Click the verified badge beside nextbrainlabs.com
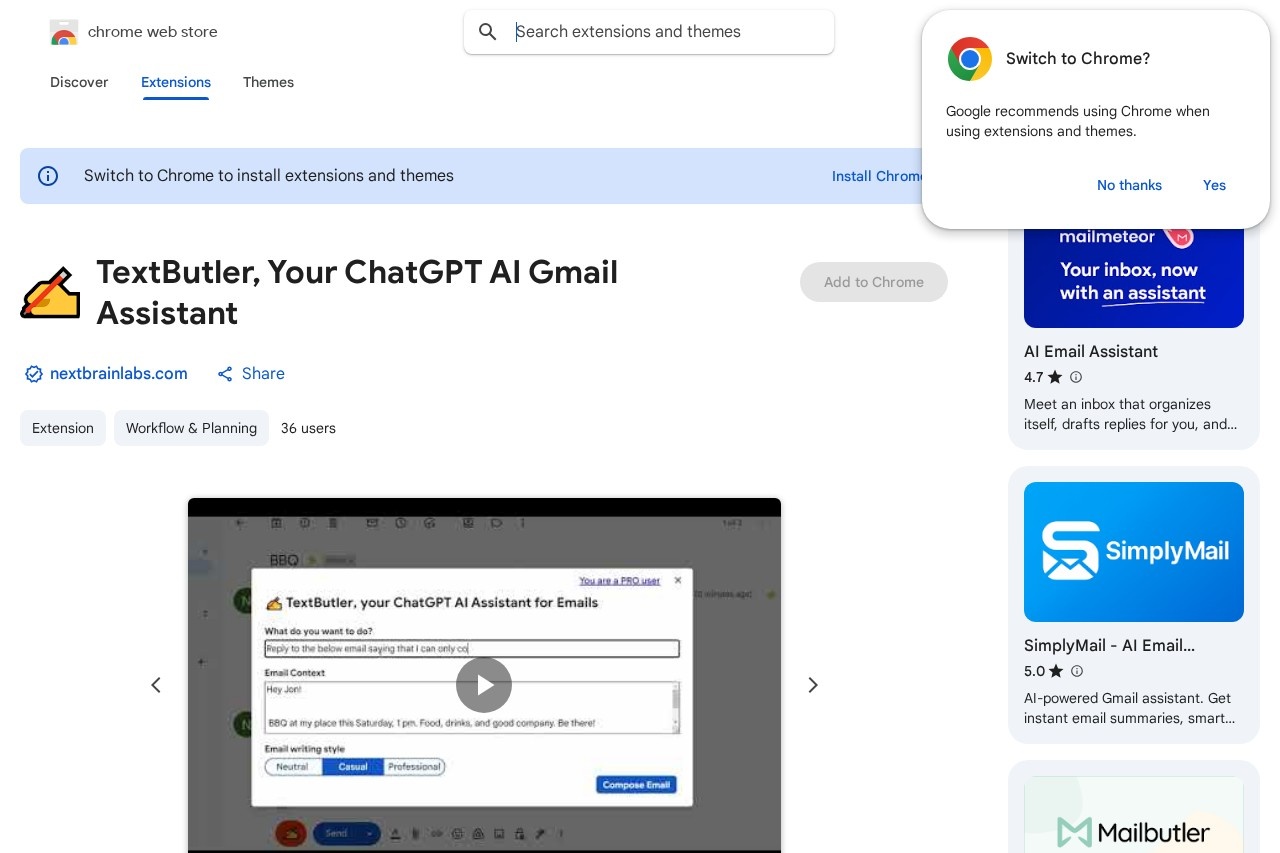This screenshot has height=853, width=1280. point(34,374)
